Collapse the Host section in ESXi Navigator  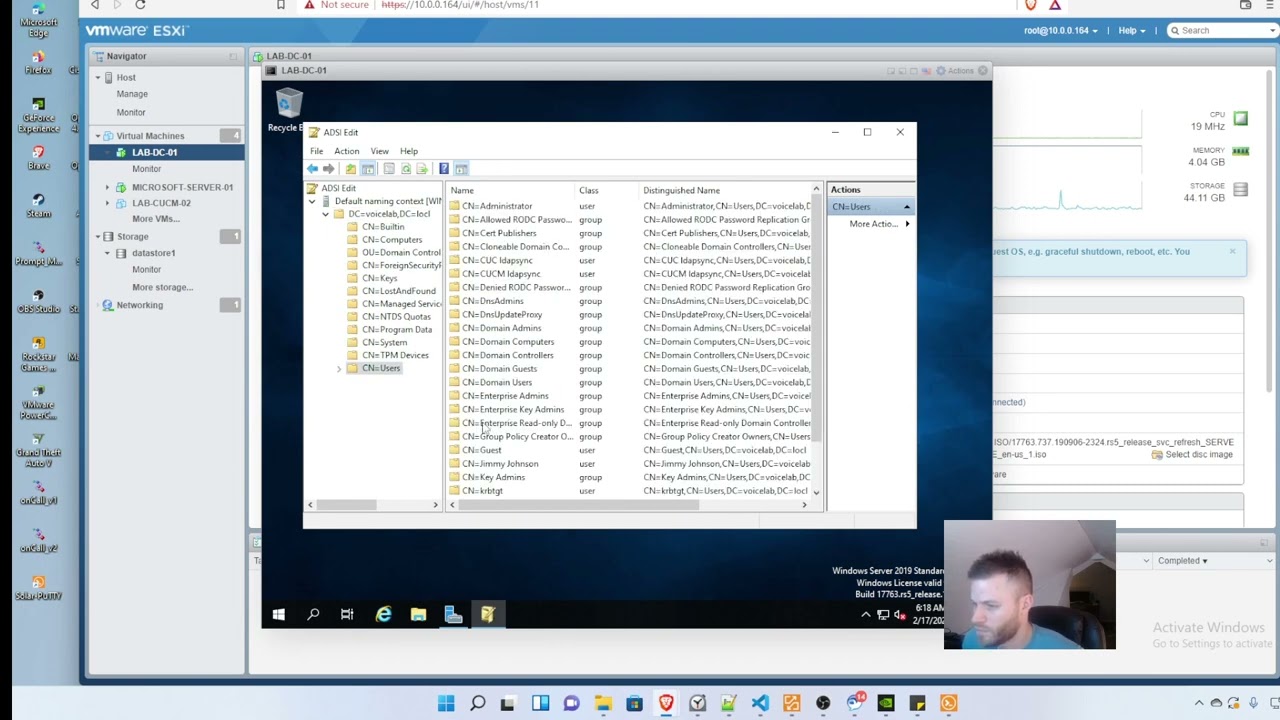point(98,77)
